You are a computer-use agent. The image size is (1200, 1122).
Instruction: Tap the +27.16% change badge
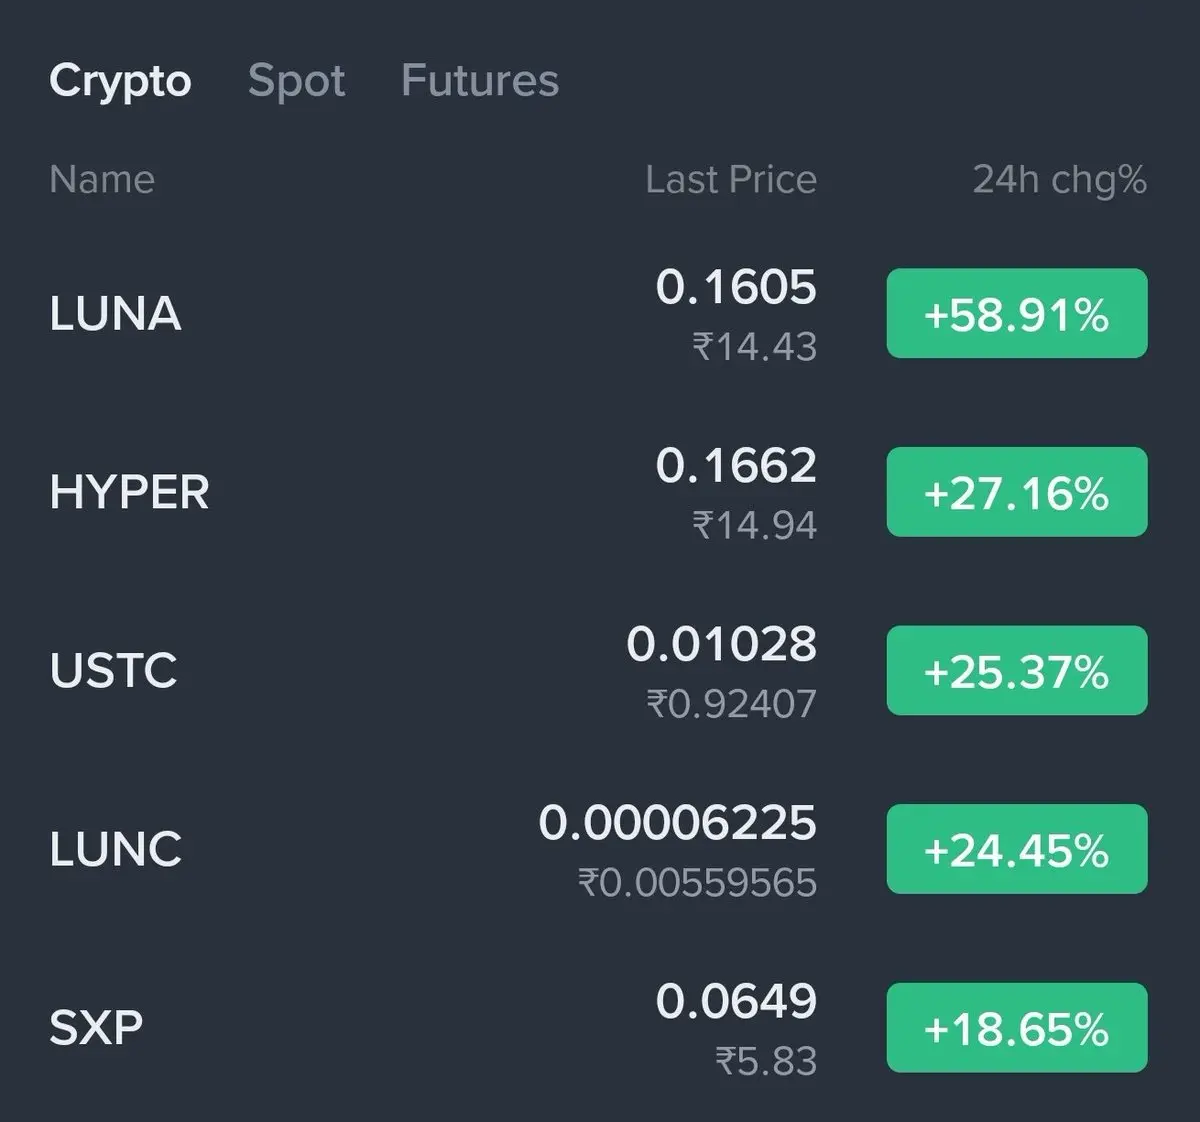click(1017, 493)
